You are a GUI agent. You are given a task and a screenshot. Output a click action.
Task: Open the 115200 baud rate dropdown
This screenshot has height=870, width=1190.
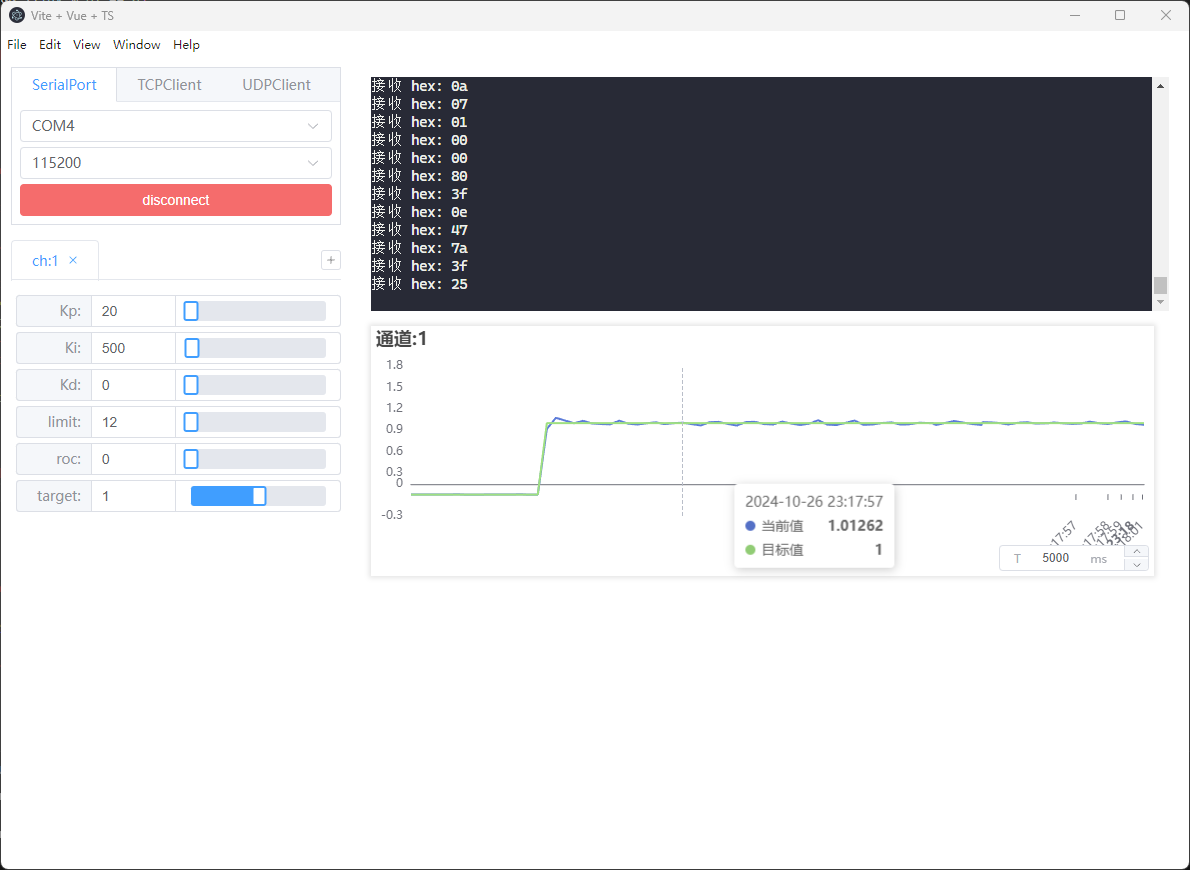(175, 162)
